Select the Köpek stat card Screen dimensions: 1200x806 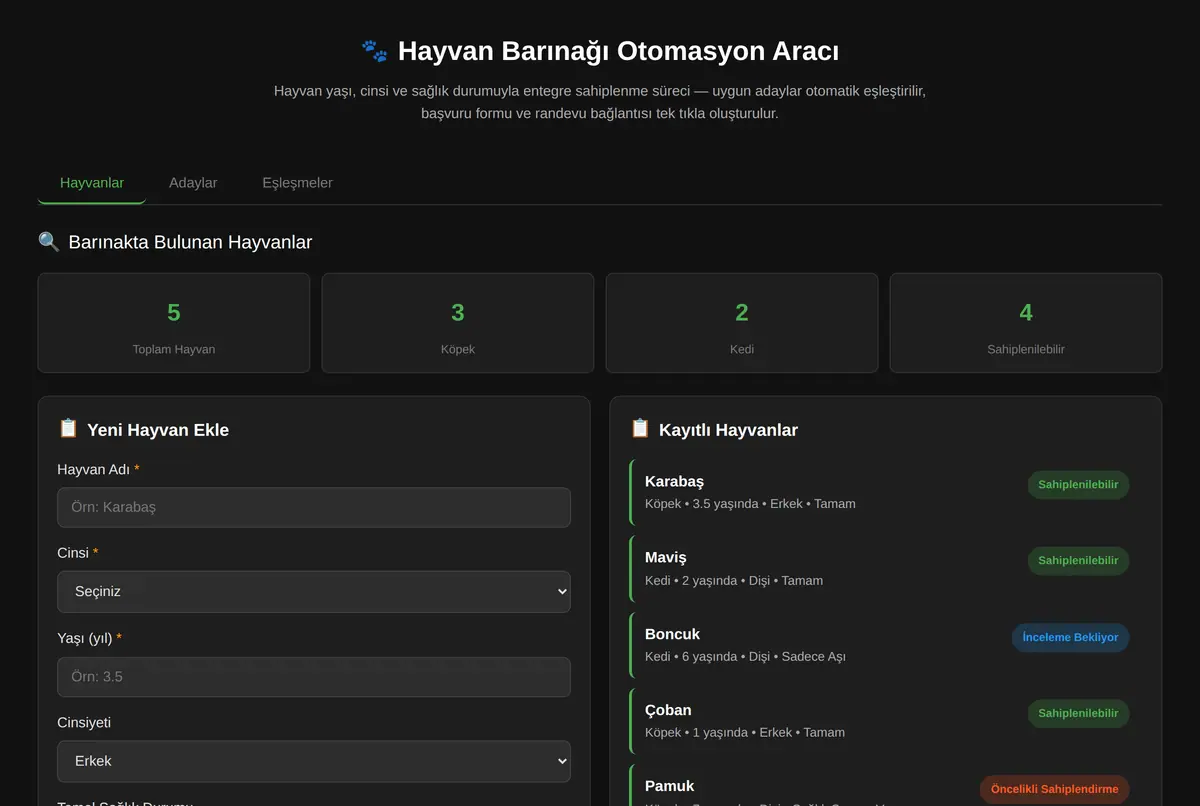click(458, 323)
